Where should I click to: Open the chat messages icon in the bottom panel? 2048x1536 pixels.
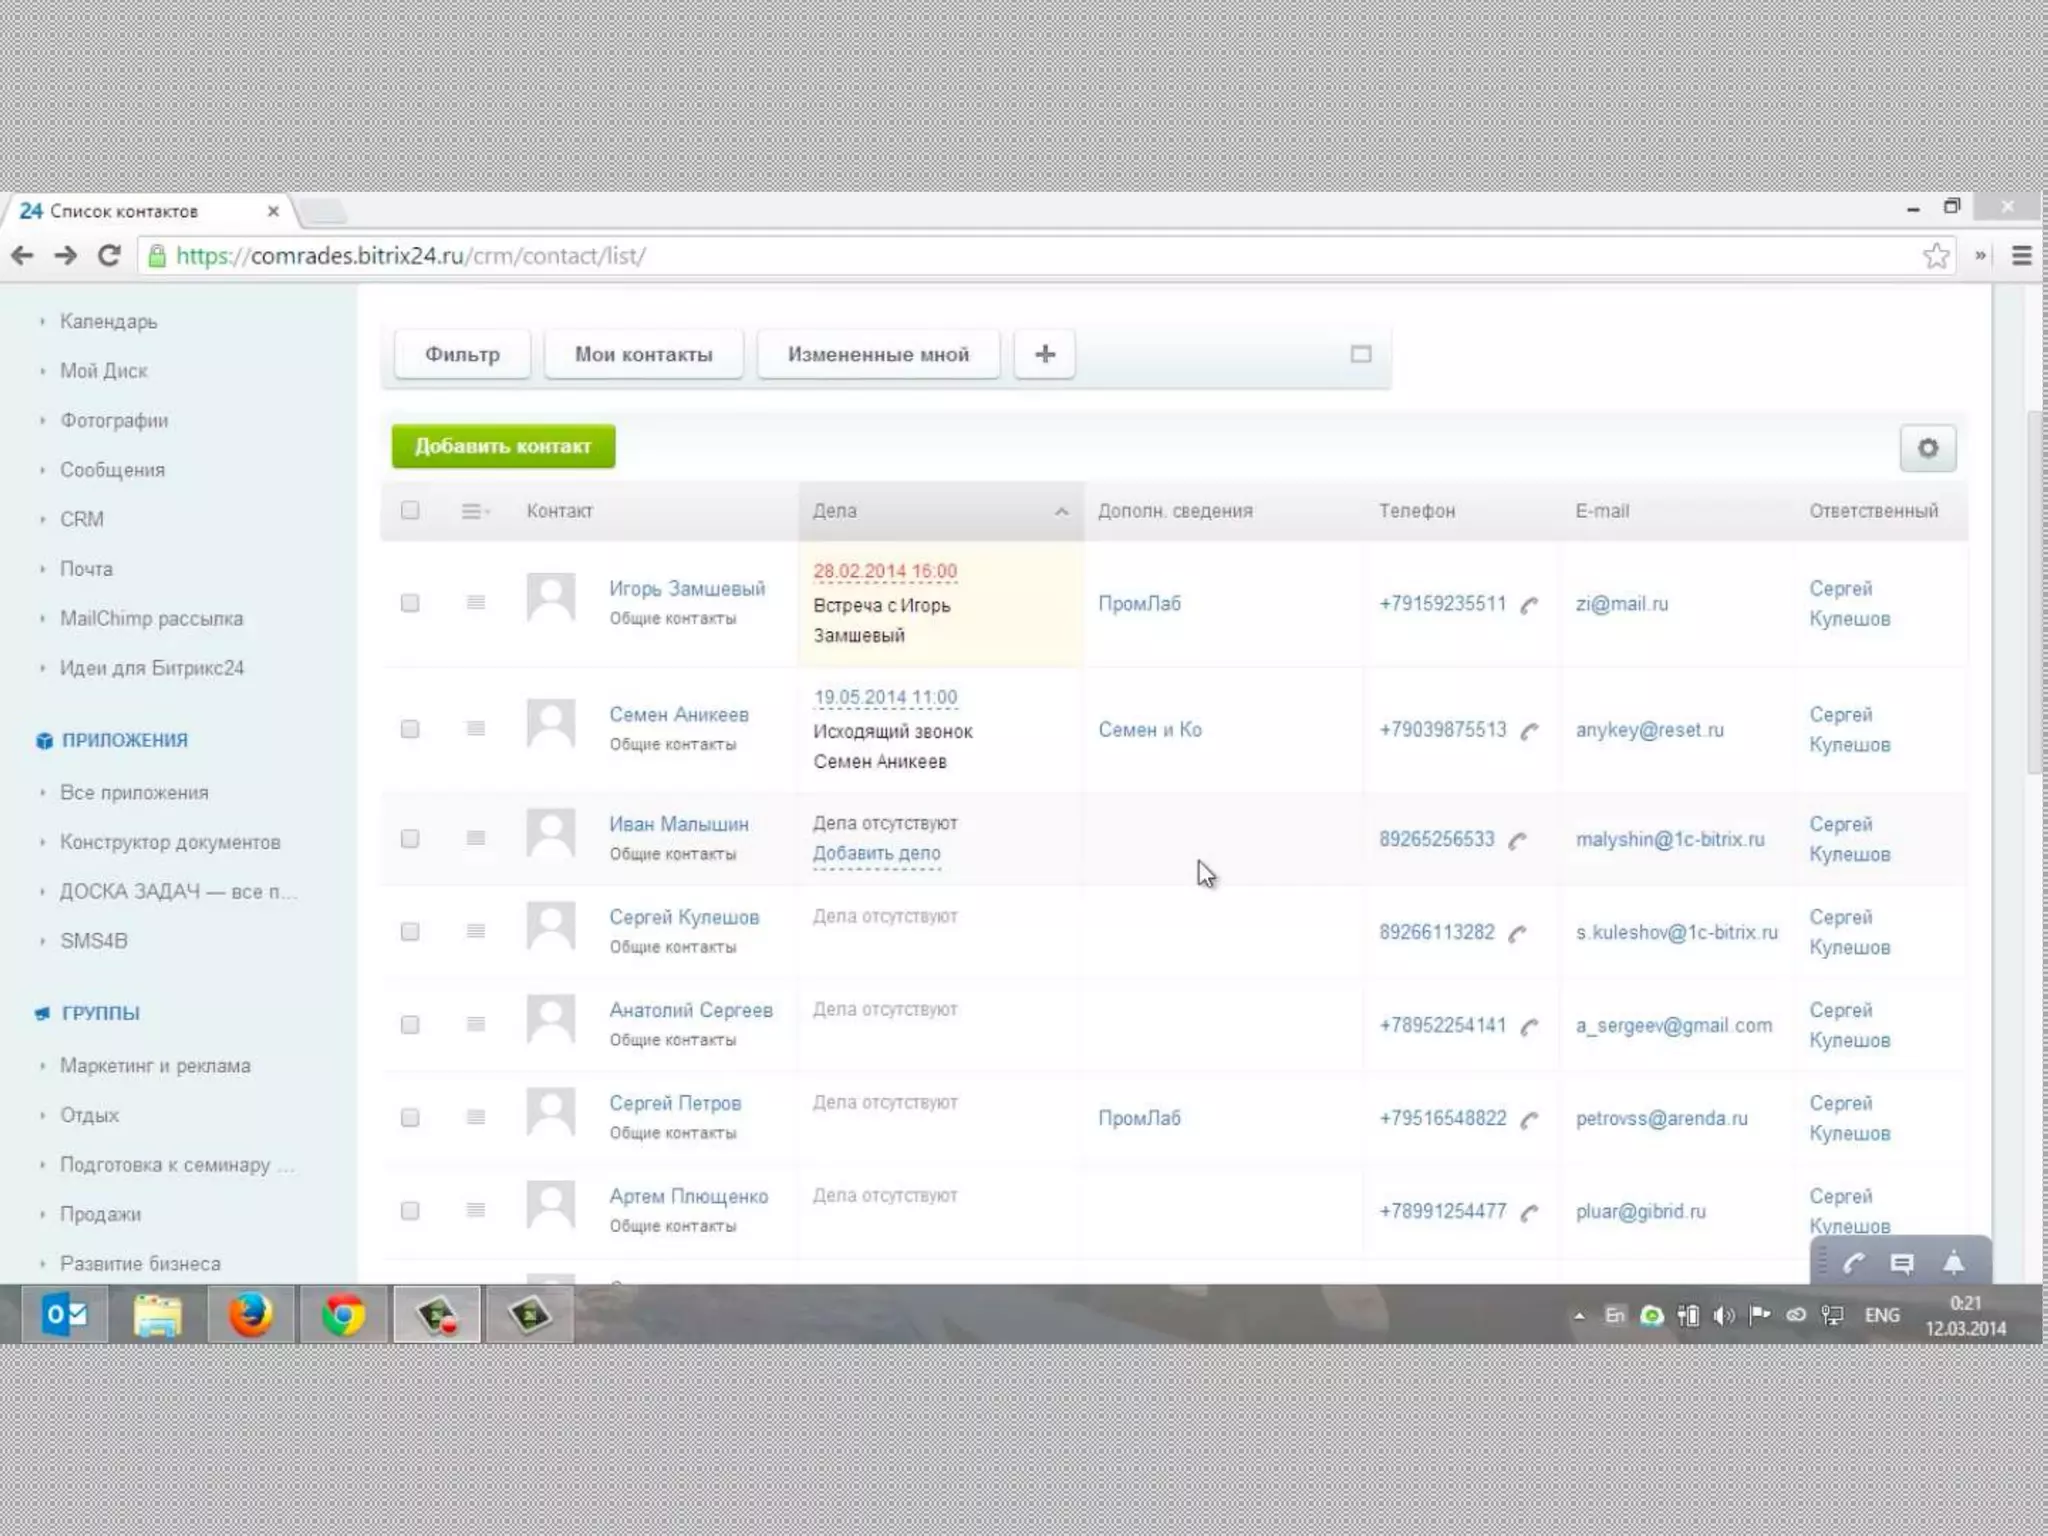point(1902,1263)
